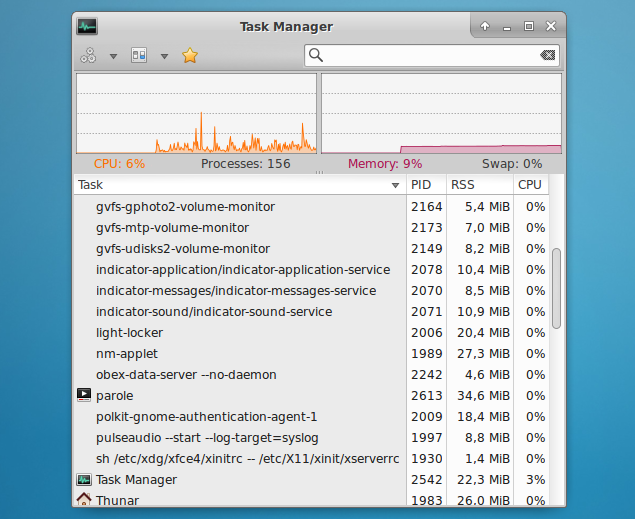Select indicator-application-service process row
Viewport: 635px width, 519px height.
(x=243, y=270)
